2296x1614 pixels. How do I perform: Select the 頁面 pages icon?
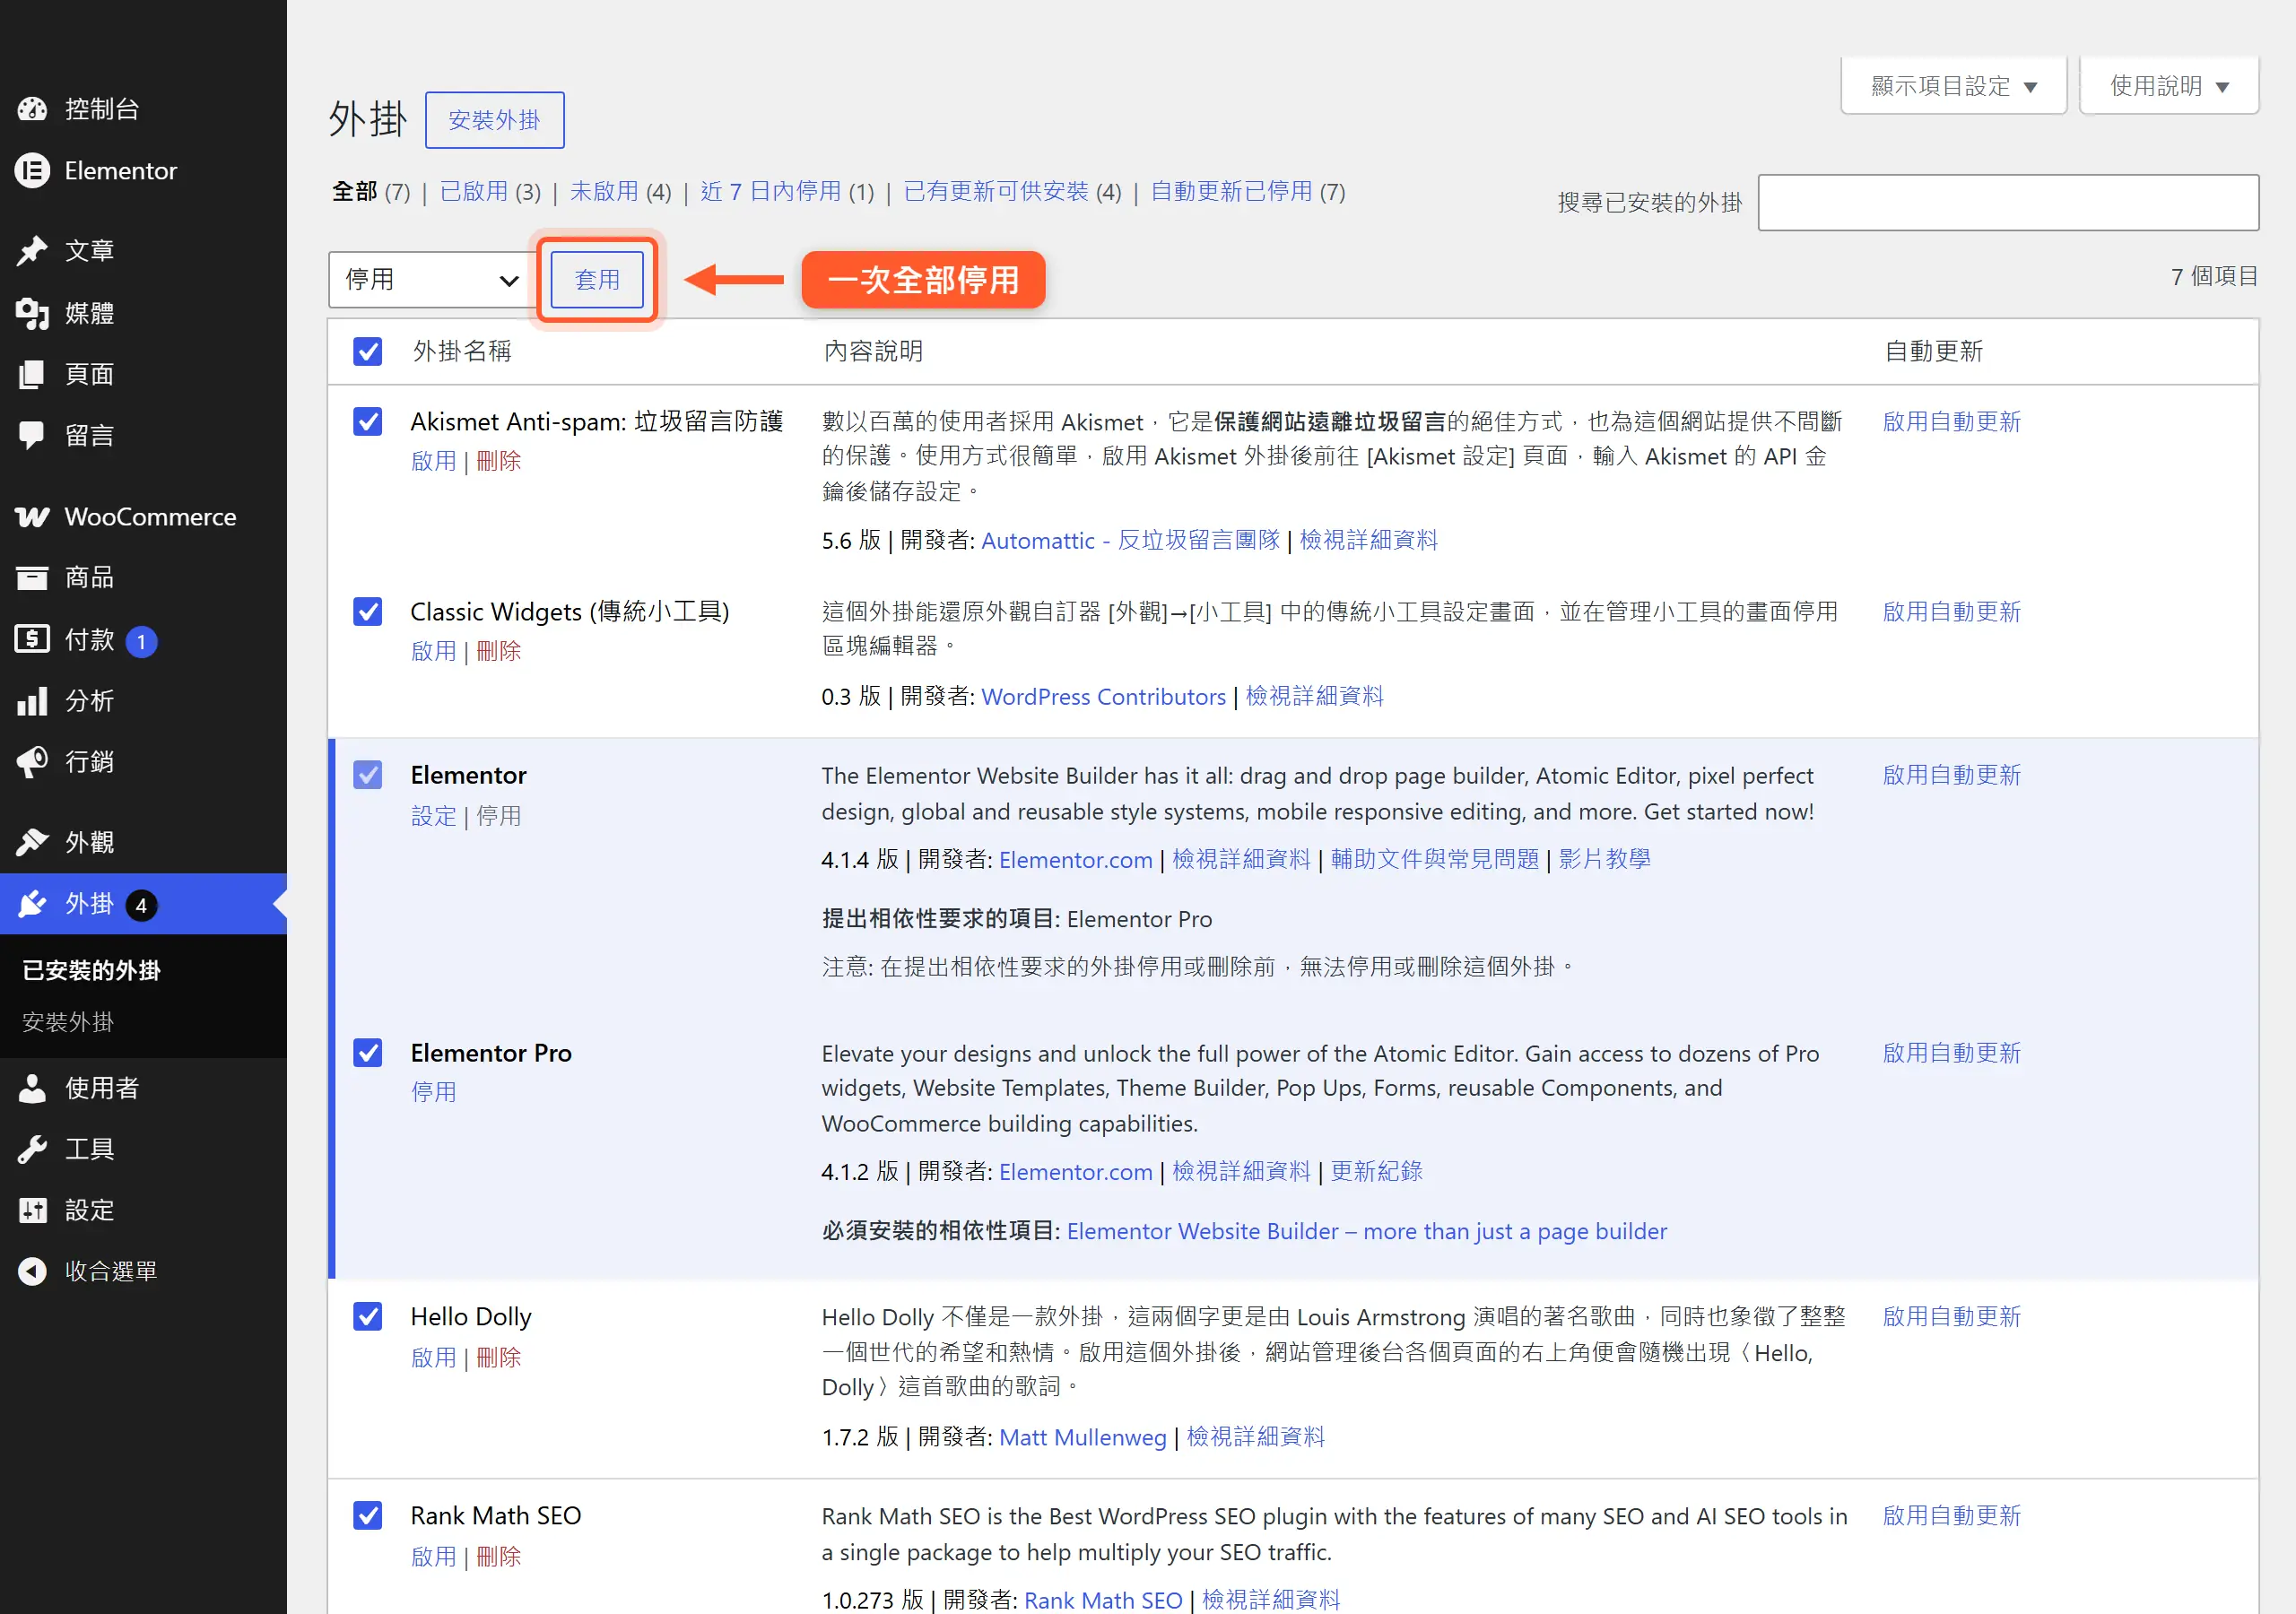pos(32,374)
